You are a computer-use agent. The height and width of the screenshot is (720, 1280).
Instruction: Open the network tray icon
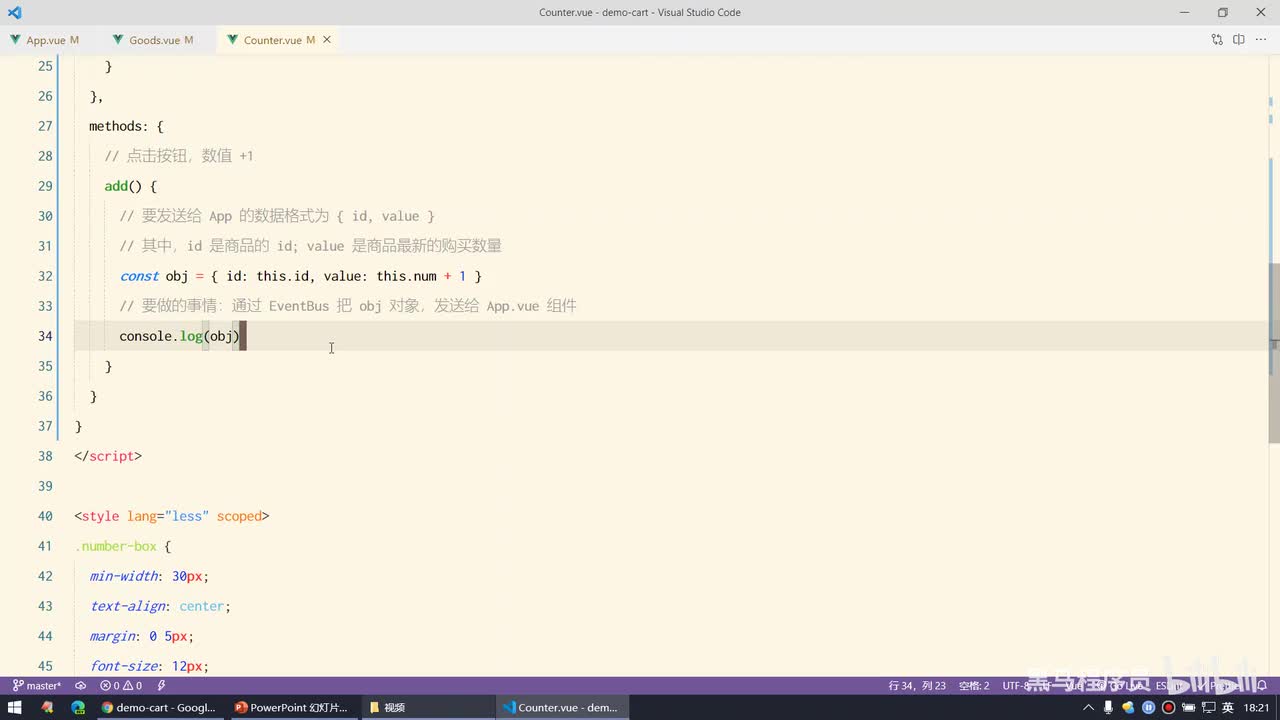(1208, 707)
